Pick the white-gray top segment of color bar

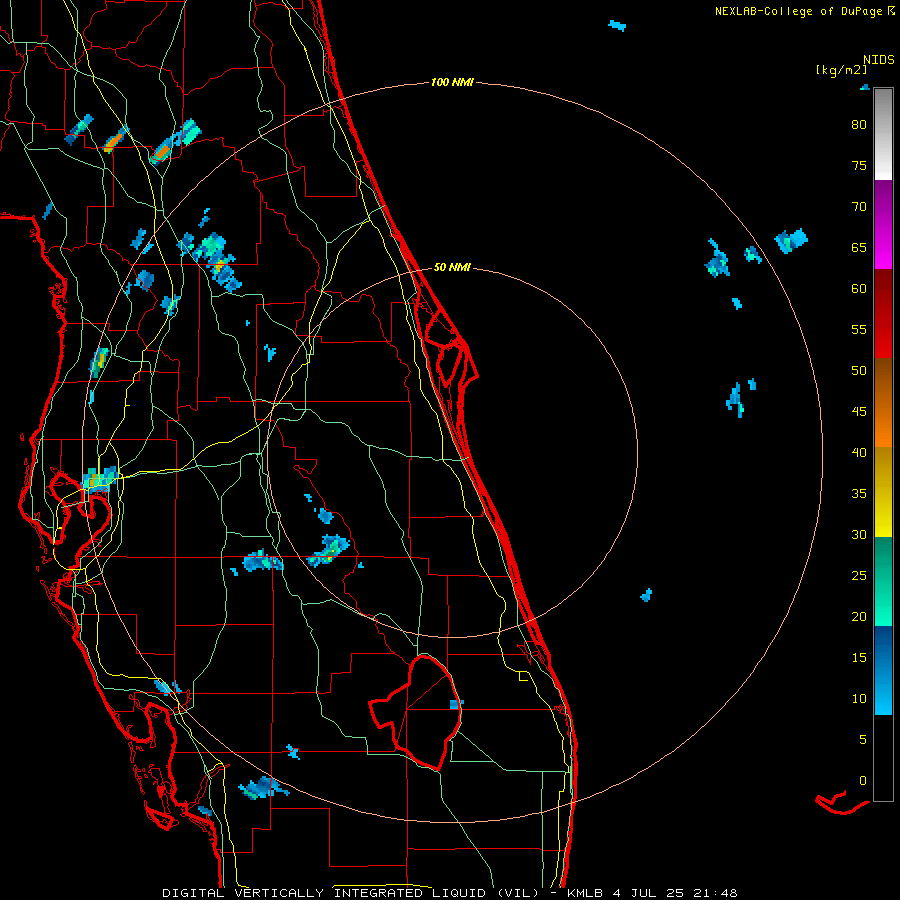click(883, 135)
